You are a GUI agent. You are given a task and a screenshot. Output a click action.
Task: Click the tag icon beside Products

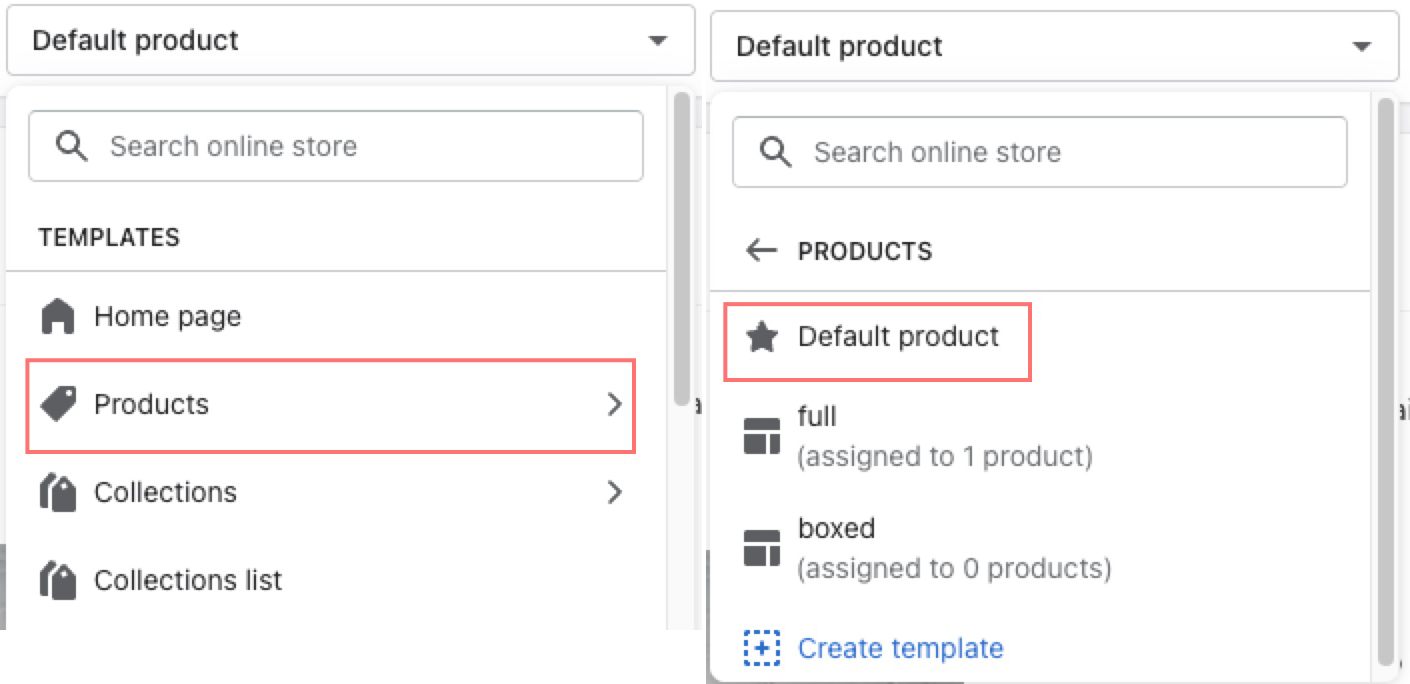click(x=58, y=404)
